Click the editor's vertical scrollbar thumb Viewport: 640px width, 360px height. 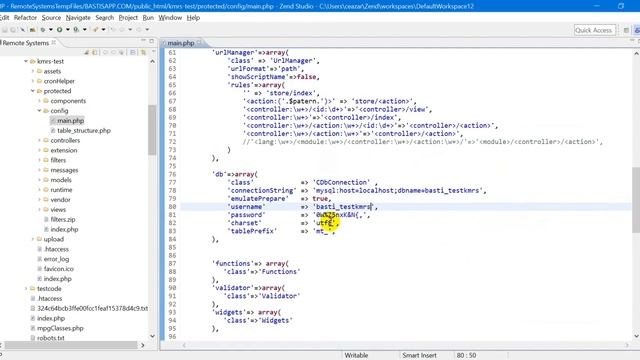click(x=636, y=200)
